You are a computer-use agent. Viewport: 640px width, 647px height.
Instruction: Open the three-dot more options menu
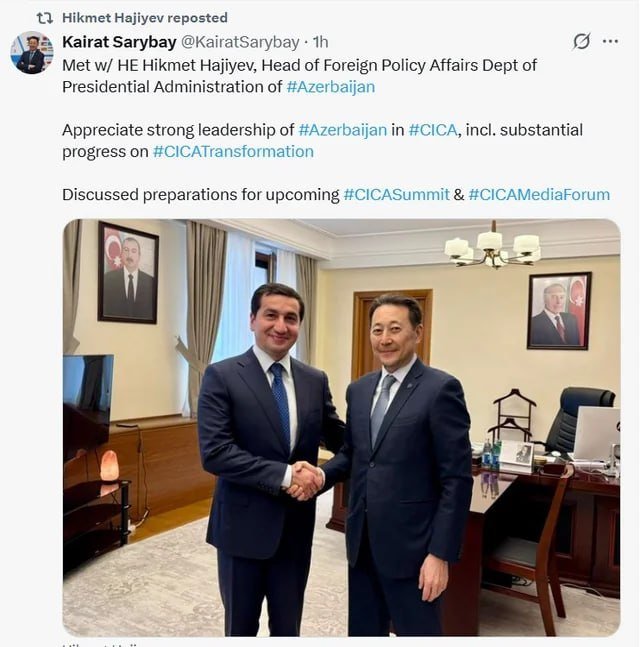coord(610,41)
